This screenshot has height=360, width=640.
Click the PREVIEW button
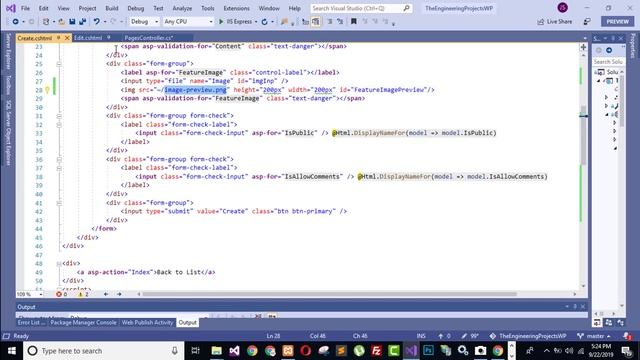pos(618,21)
